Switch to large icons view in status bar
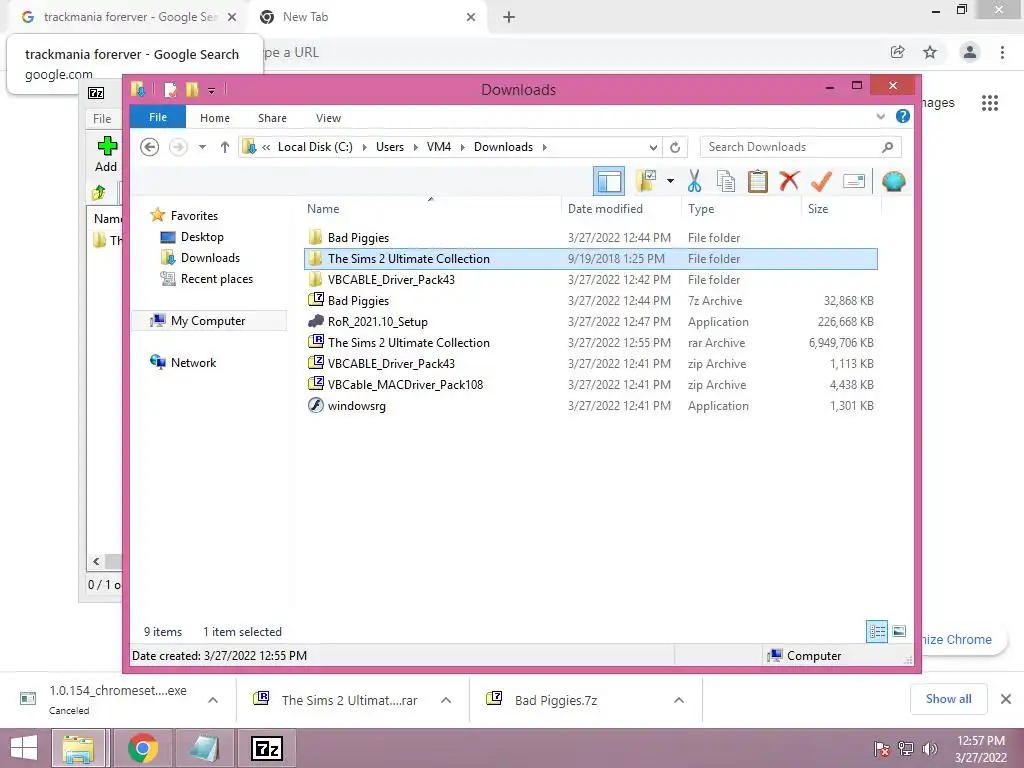Image resolution: width=1024 pixels, height=768 pixels. coord(899,631)
